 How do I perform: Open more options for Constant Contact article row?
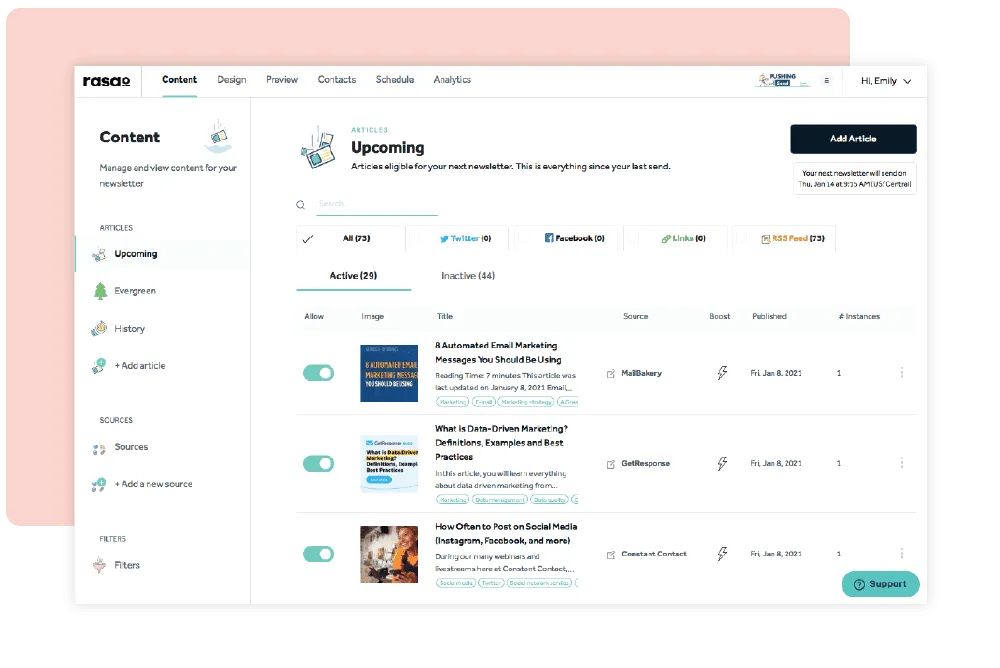click(x=902, y=554)
